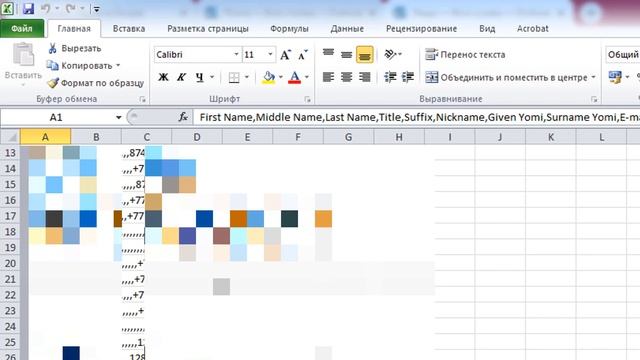Open the Файл tab
Screen dimensions: 640x360
click(22, 29)
